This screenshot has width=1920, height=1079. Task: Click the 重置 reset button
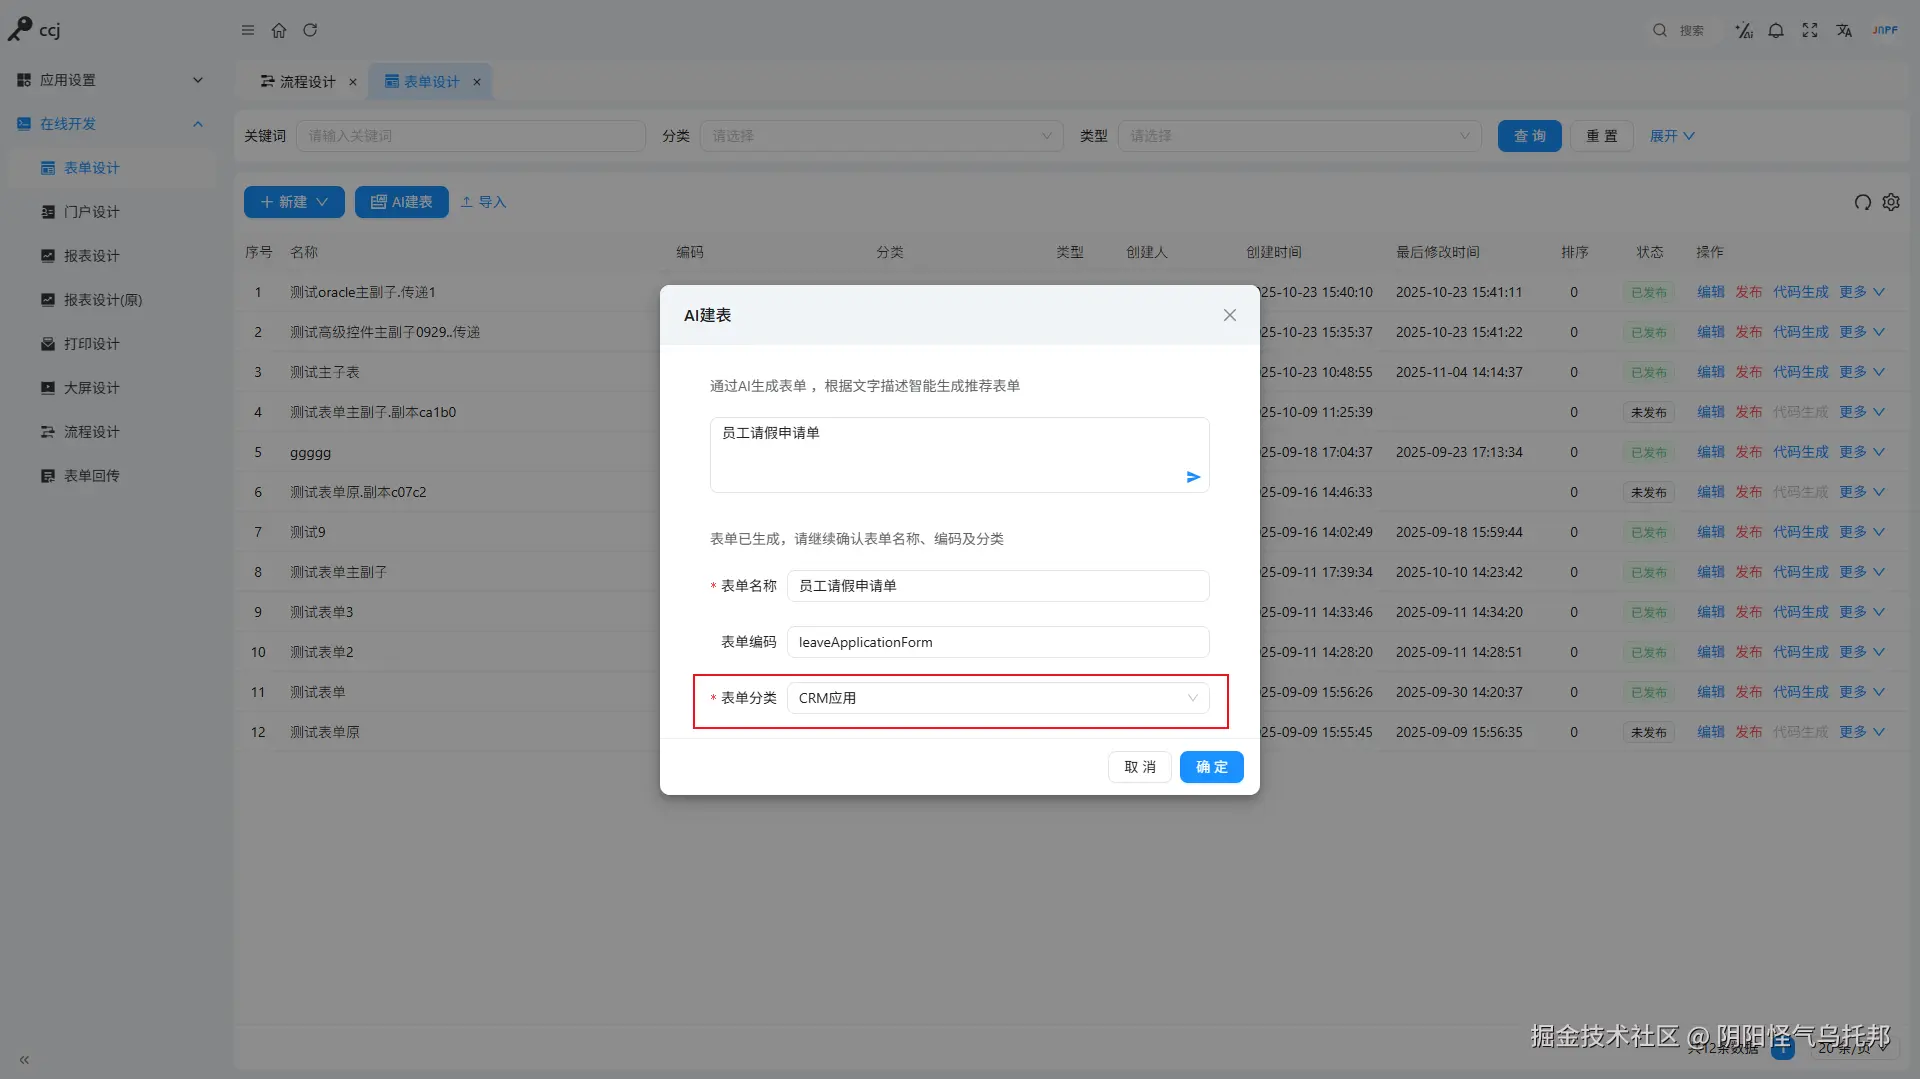[1601, 136]
